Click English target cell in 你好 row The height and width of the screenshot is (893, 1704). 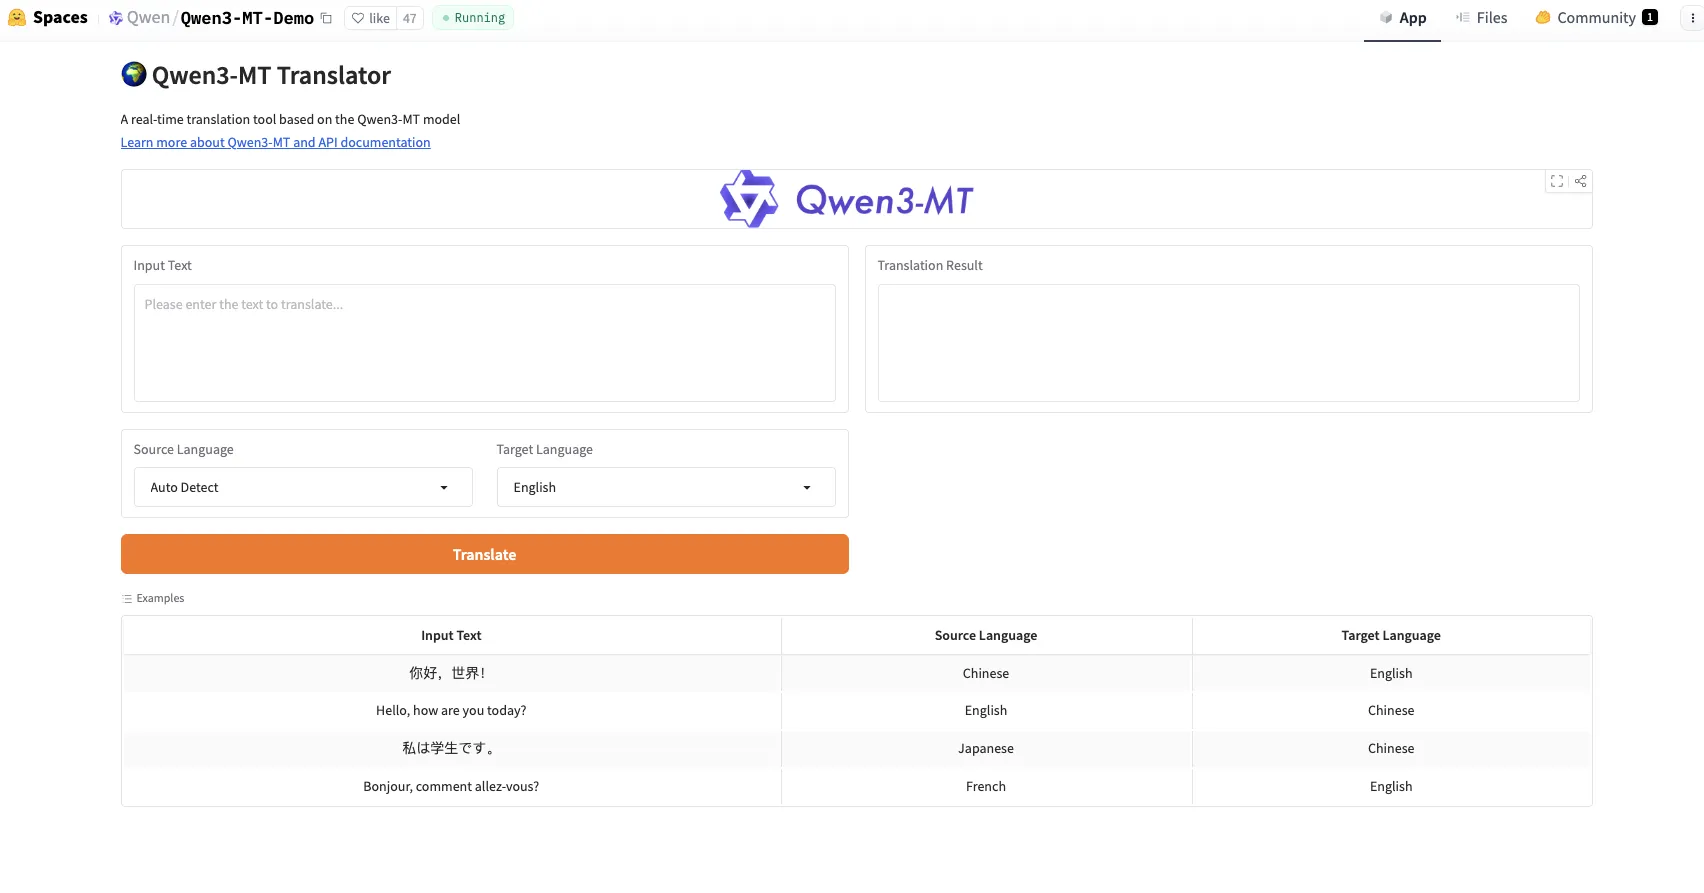[1391, 674]
